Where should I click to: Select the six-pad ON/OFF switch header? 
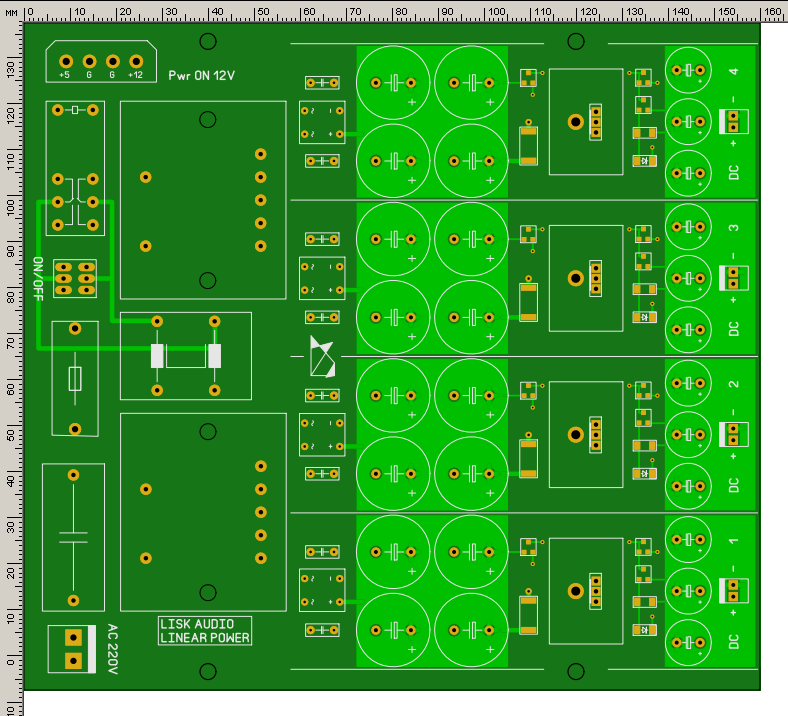(x=75, y=278)
